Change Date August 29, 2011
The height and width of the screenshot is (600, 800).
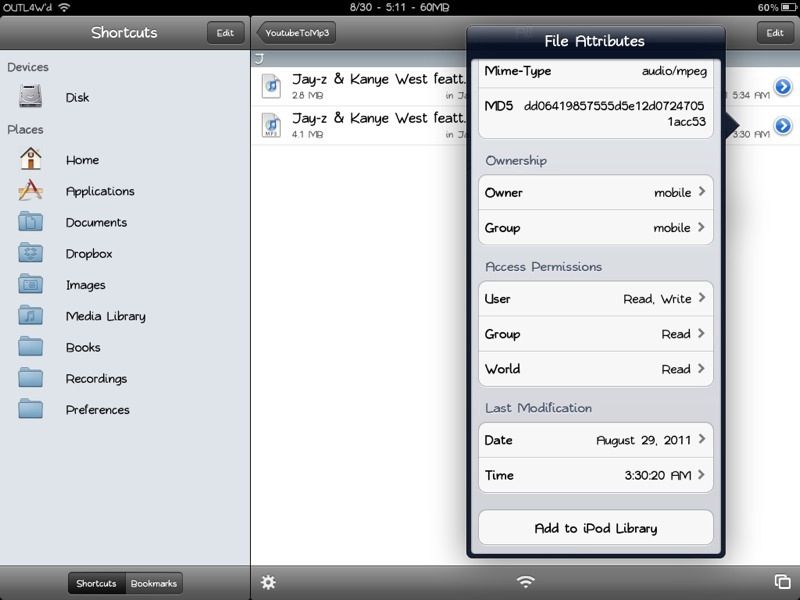pos(595,440)
